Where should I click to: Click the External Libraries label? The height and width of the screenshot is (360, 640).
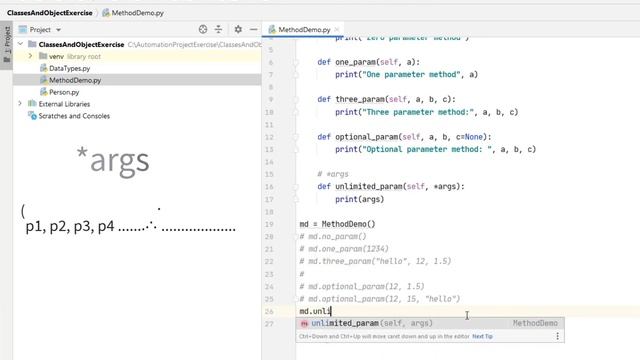[x=64, y=104]
